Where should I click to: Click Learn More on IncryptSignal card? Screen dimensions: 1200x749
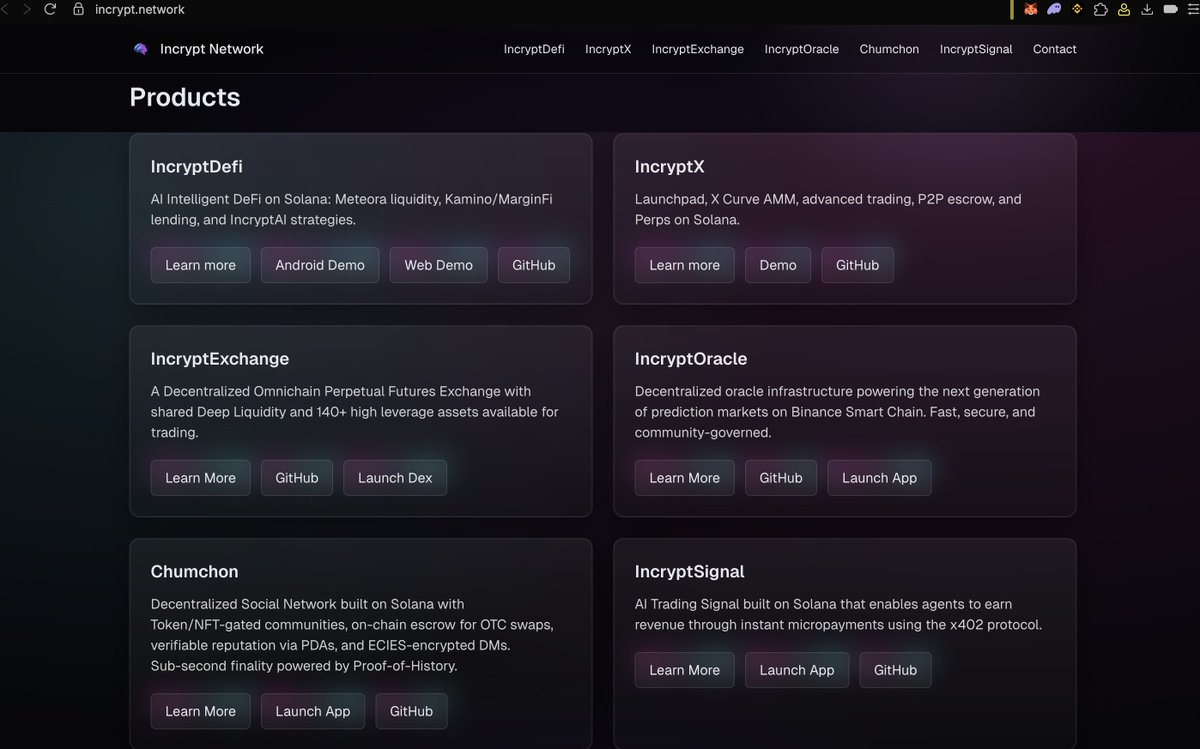pos(684,670)
